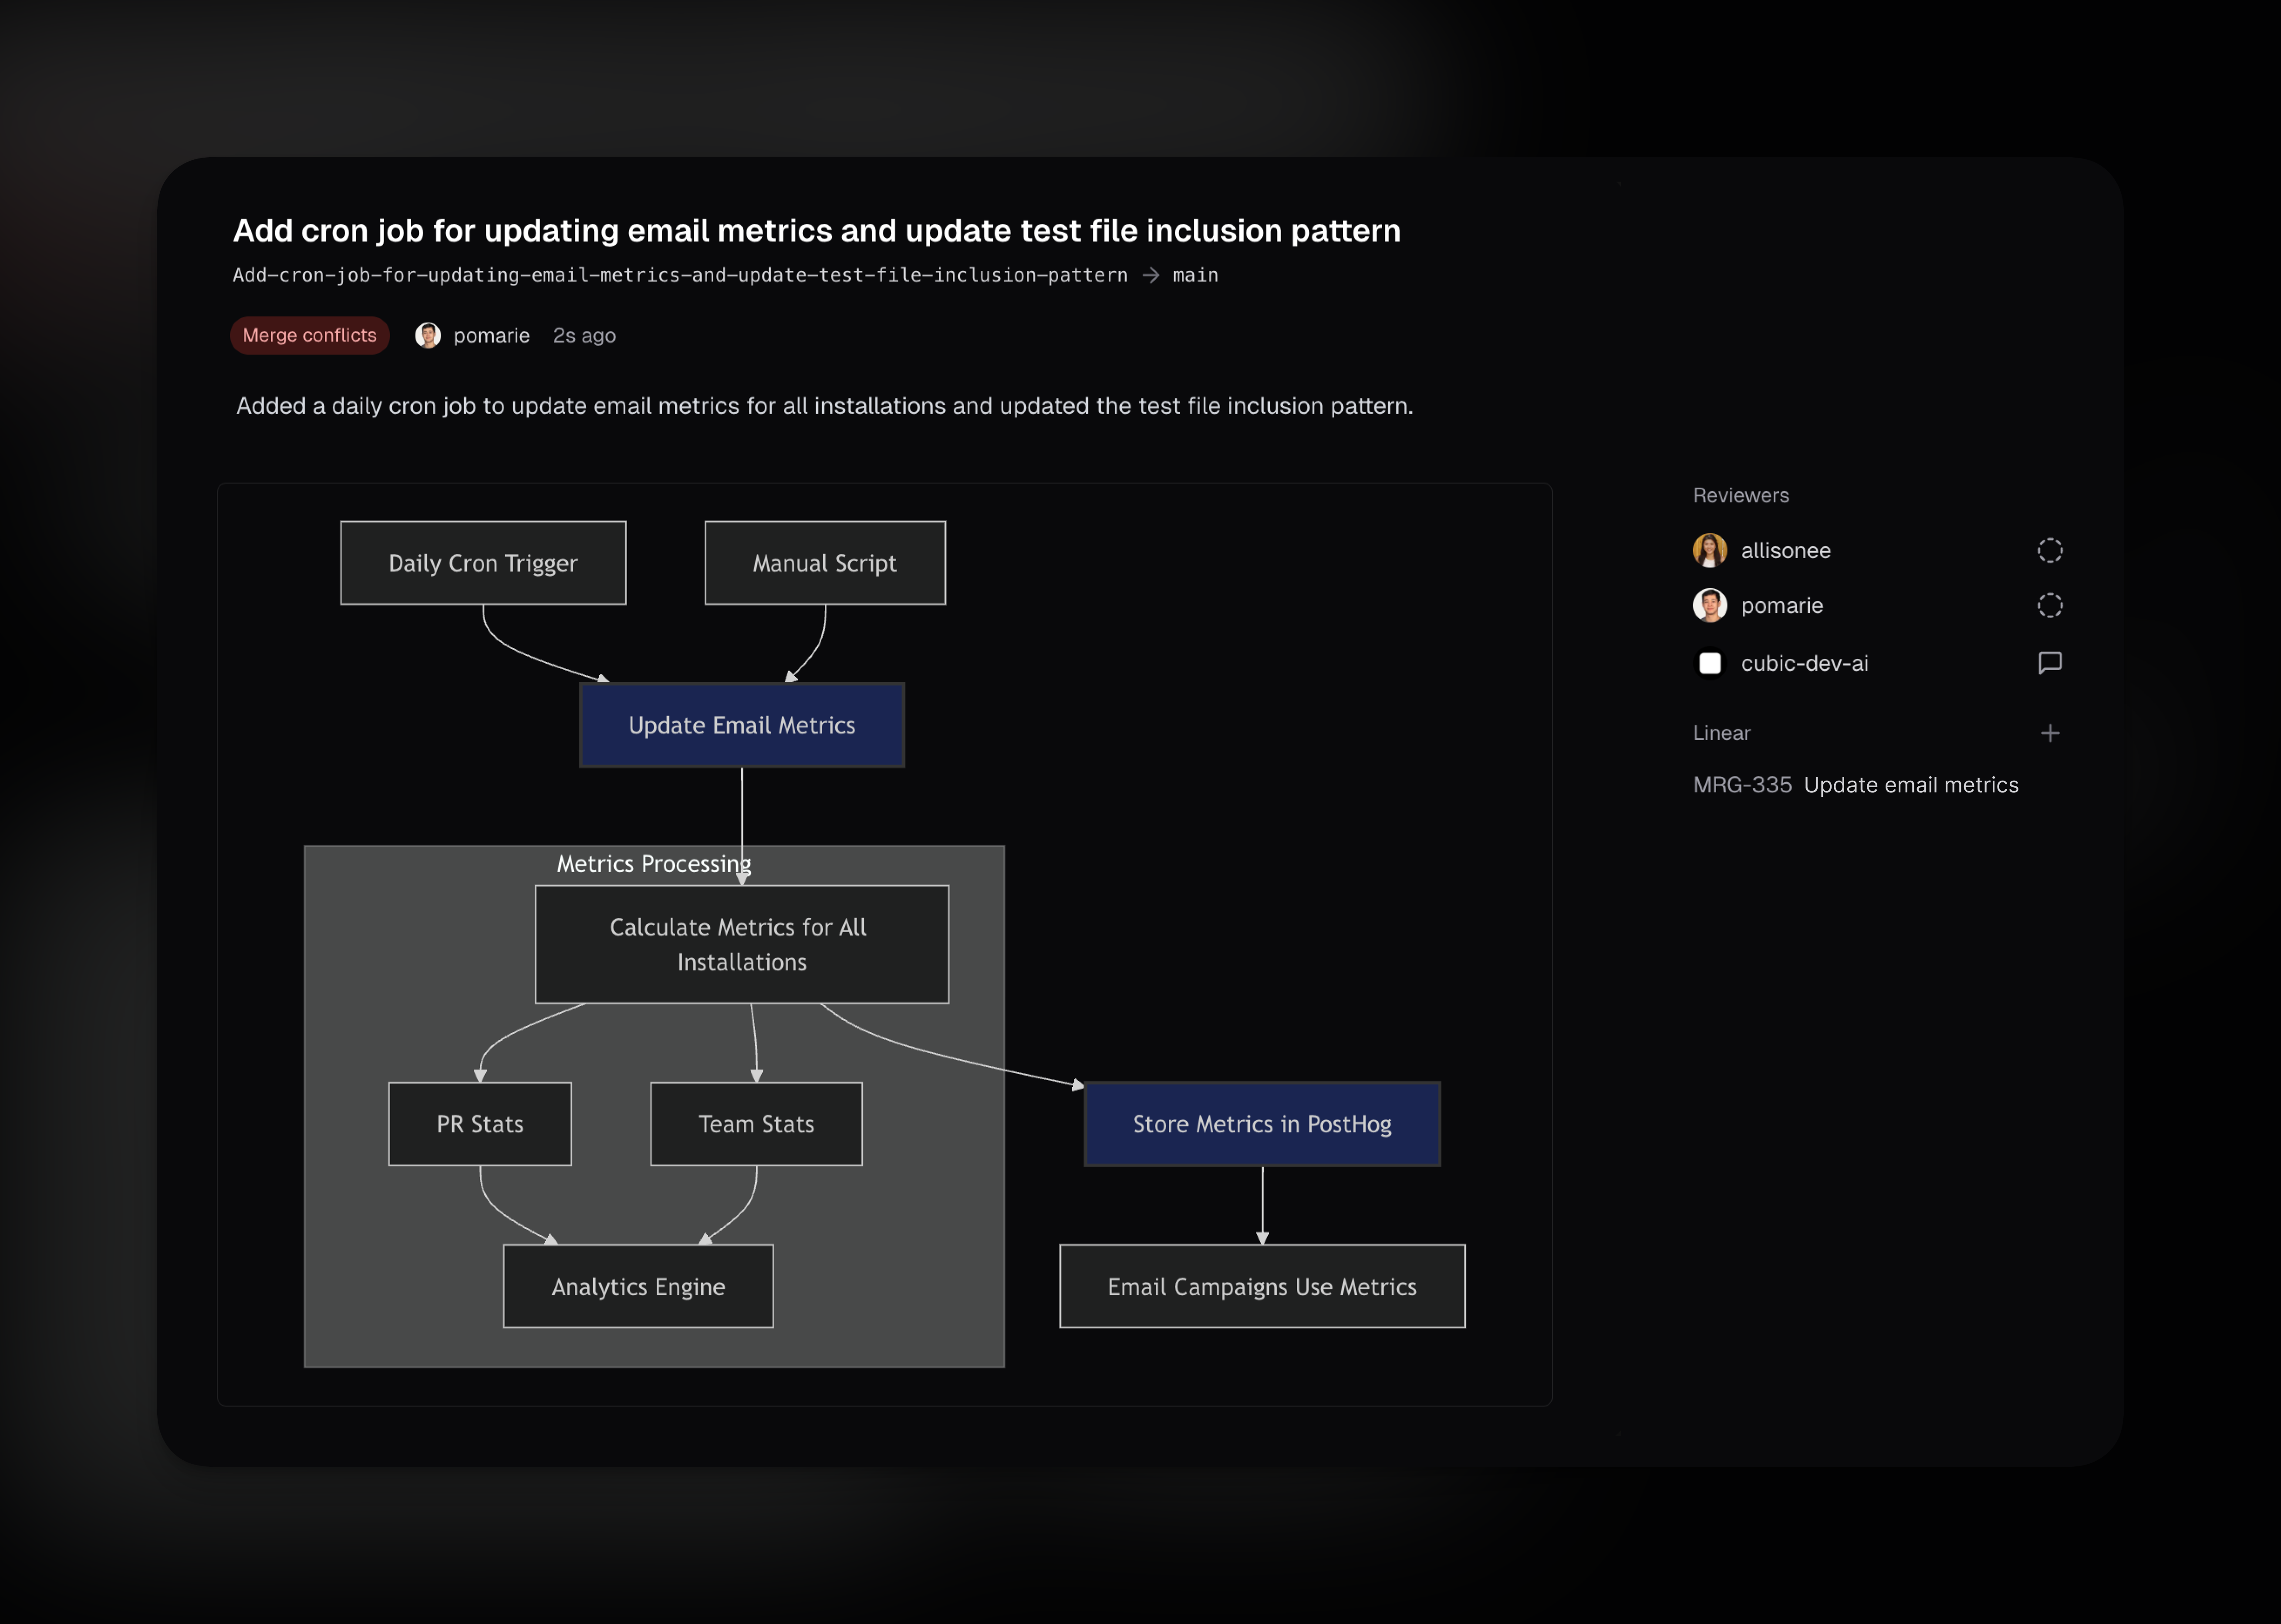2281x1624 pixels.
Task: Open the MRG-335 Update email metrics issue
Action: (x=1855, y=785)
